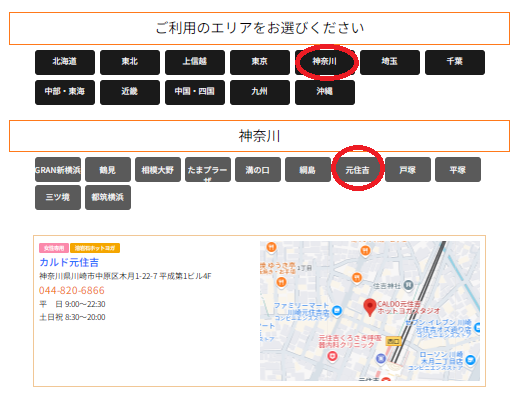The image size is (519, 397).
Task: Click the FamilyMart store icon on map
Action: coord(337,311)
